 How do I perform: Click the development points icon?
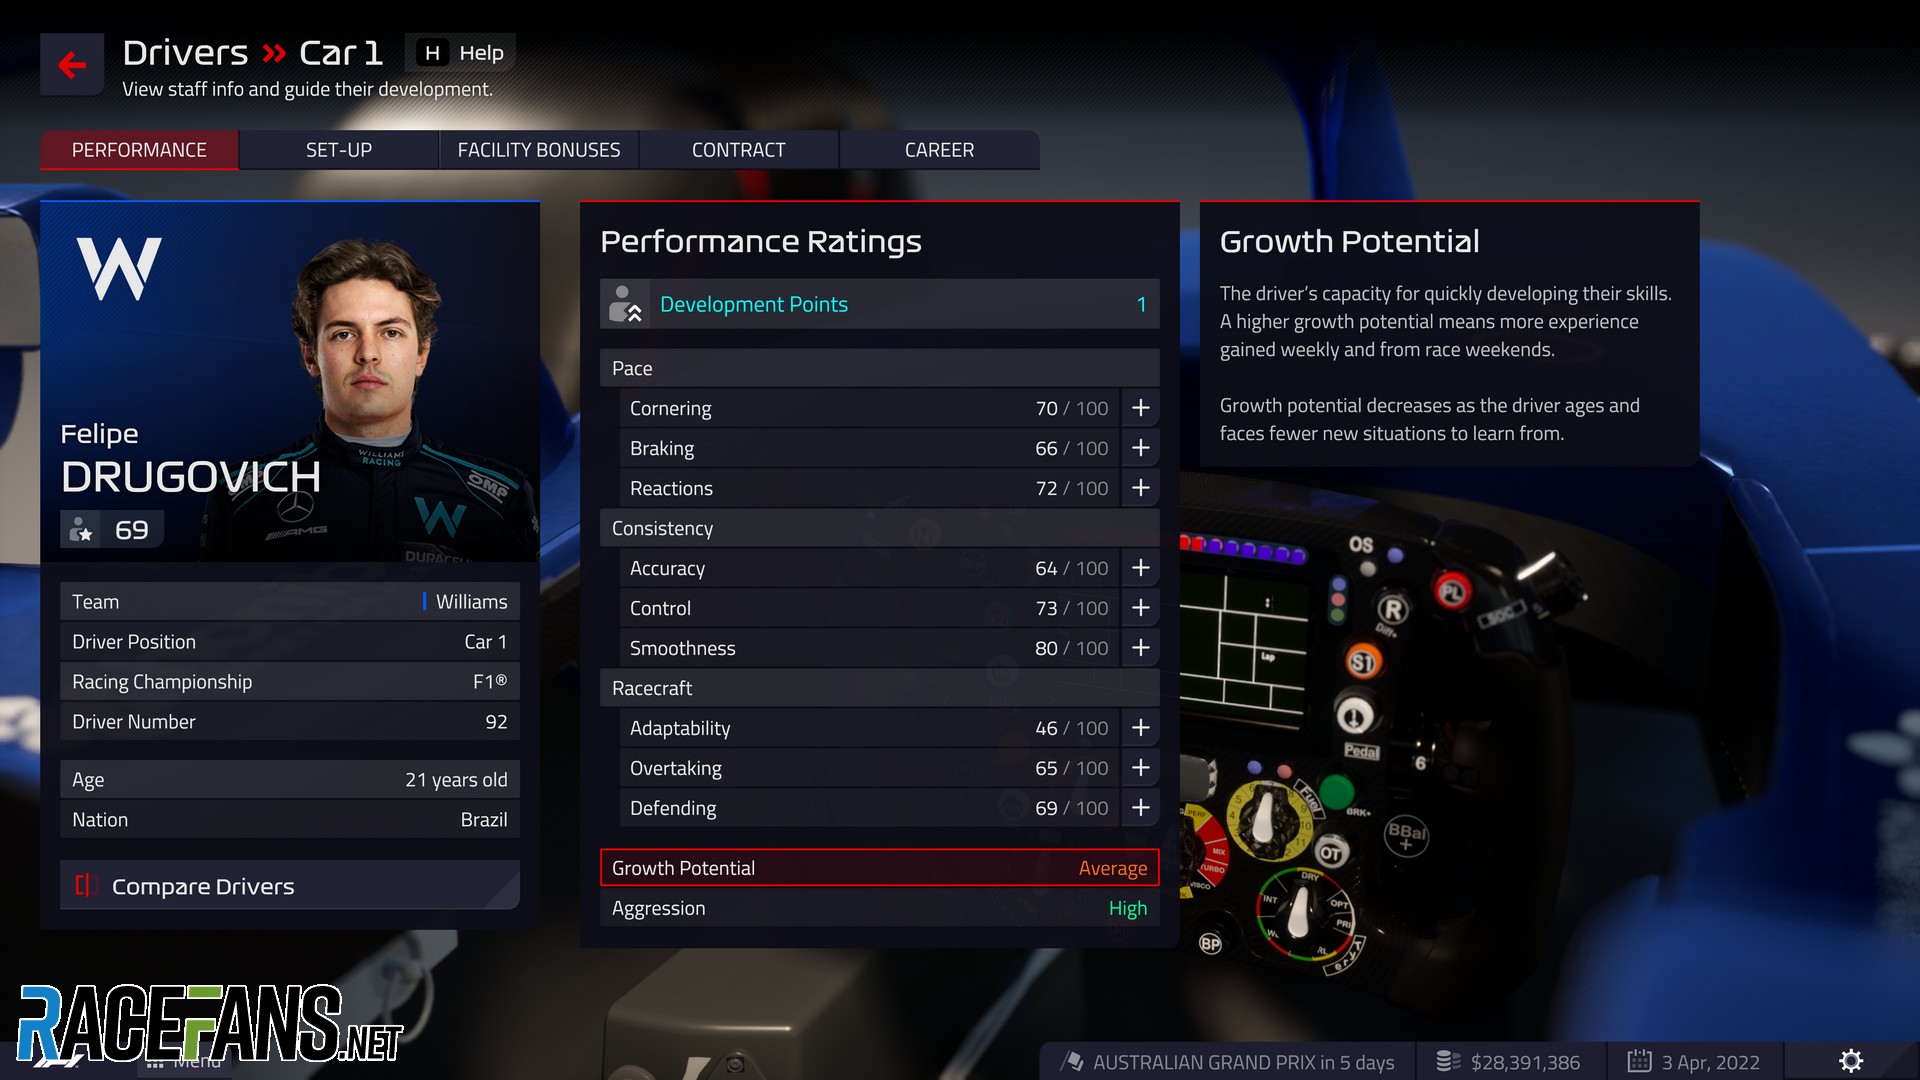click(x=620, y=305)
